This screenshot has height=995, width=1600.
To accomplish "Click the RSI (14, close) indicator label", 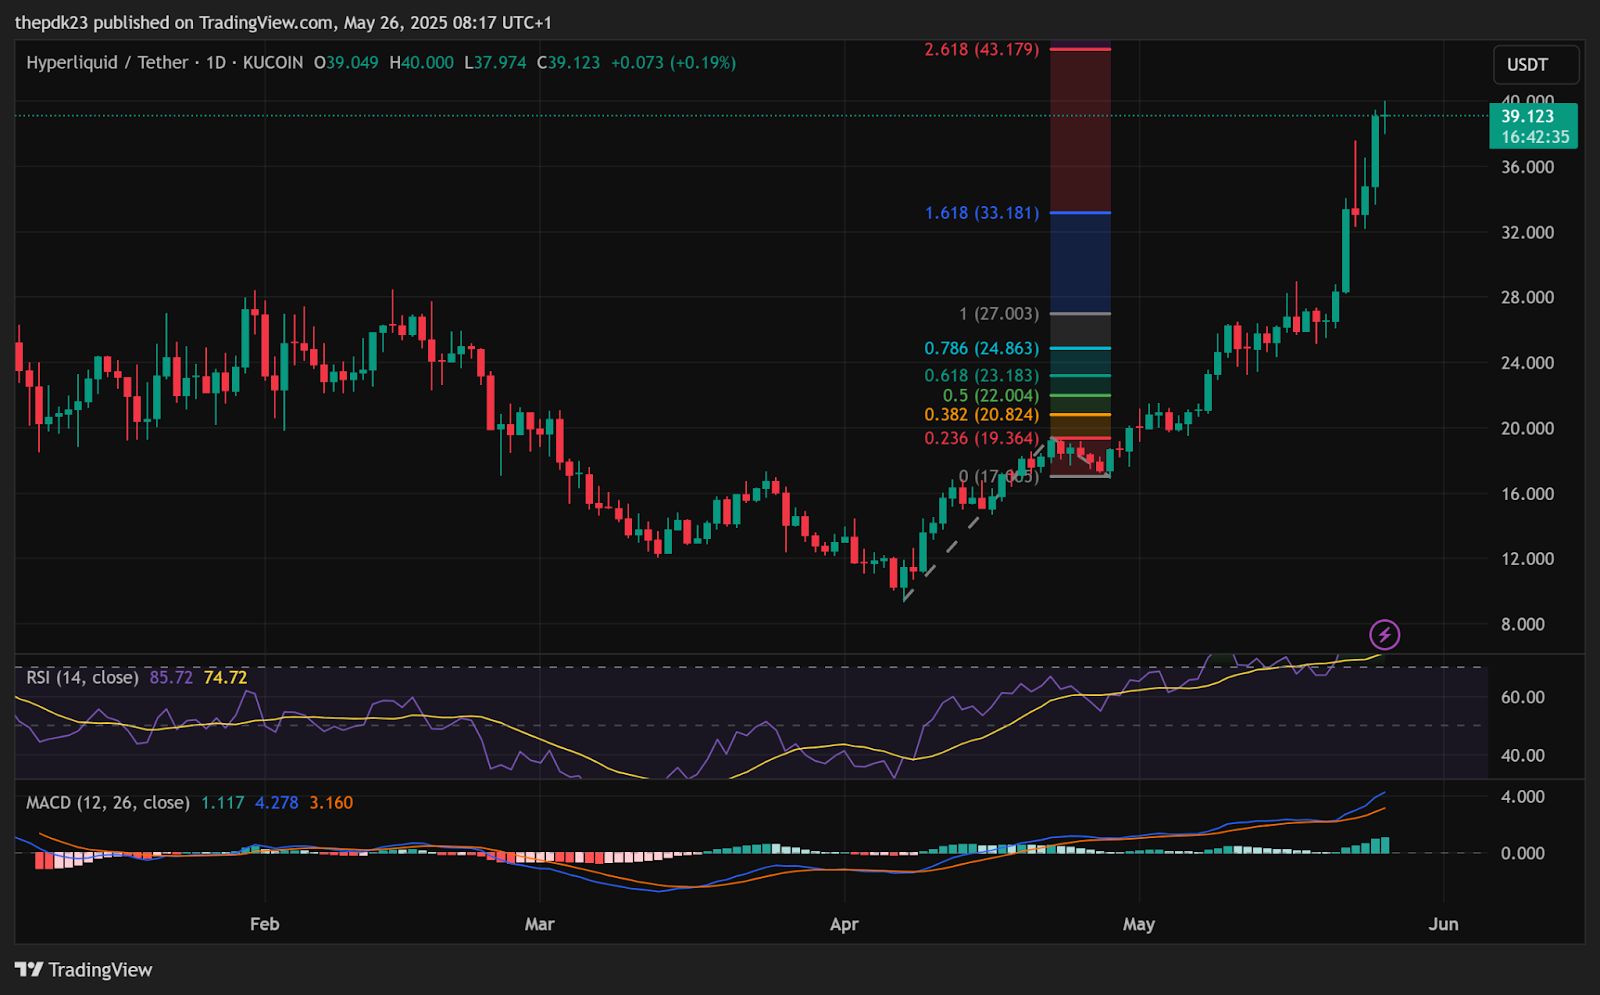I will click(82, 678).
